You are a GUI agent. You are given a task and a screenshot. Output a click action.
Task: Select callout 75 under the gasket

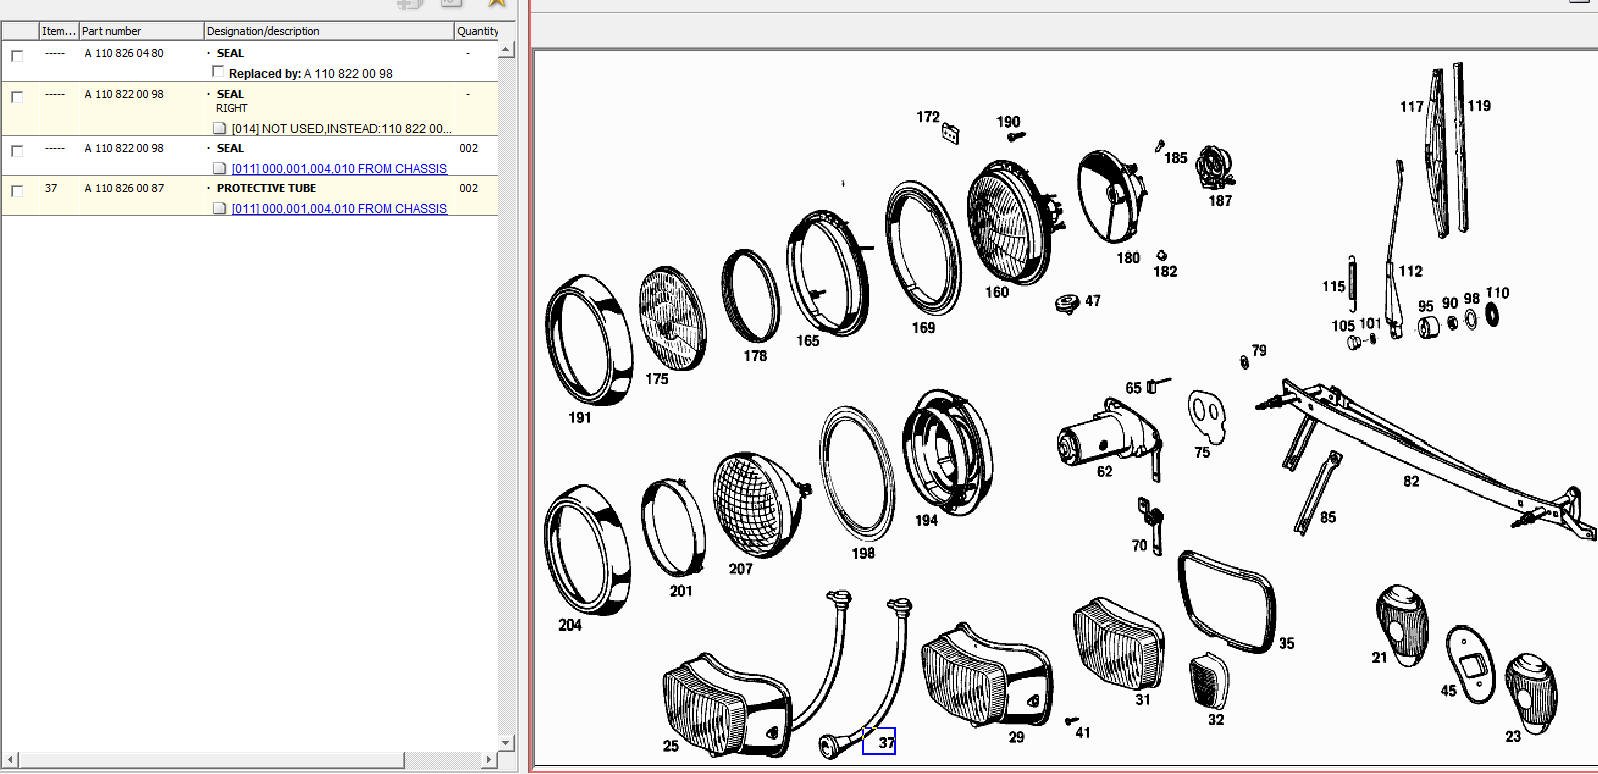point(1202,452)
